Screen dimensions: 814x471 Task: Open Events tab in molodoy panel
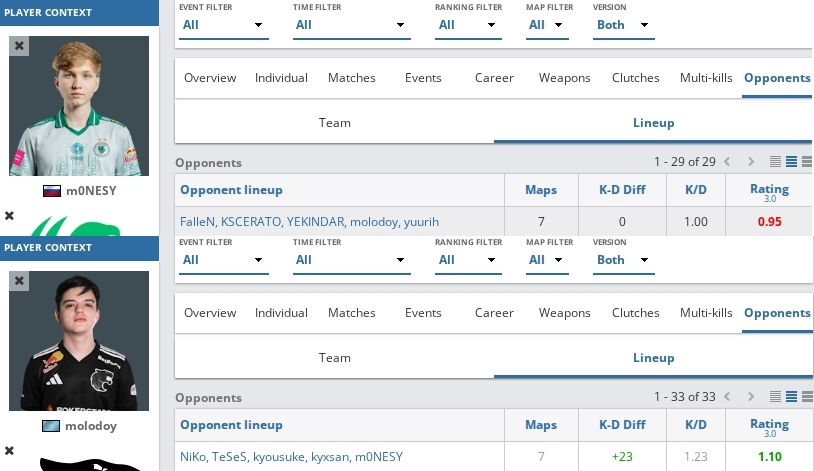[x=423, y=313]
